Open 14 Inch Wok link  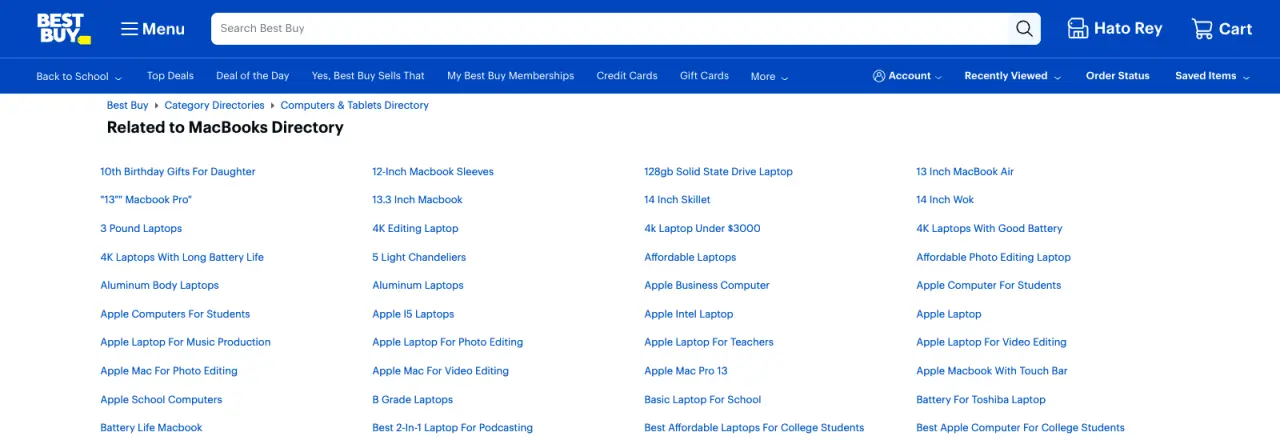pyautogui.click(x=945, y=200)
